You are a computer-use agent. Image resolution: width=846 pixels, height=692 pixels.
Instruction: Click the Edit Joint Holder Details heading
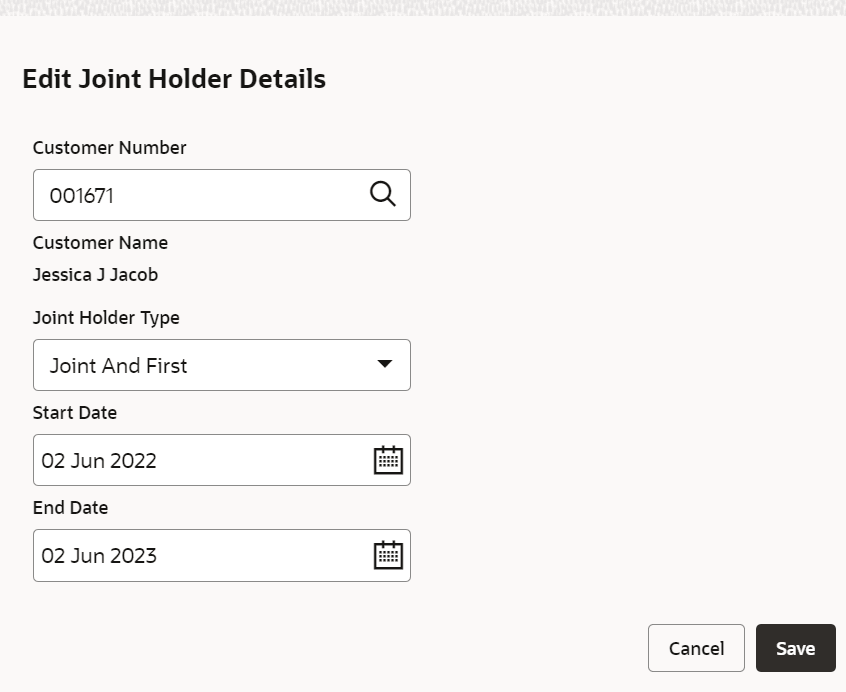click(174, 79)
